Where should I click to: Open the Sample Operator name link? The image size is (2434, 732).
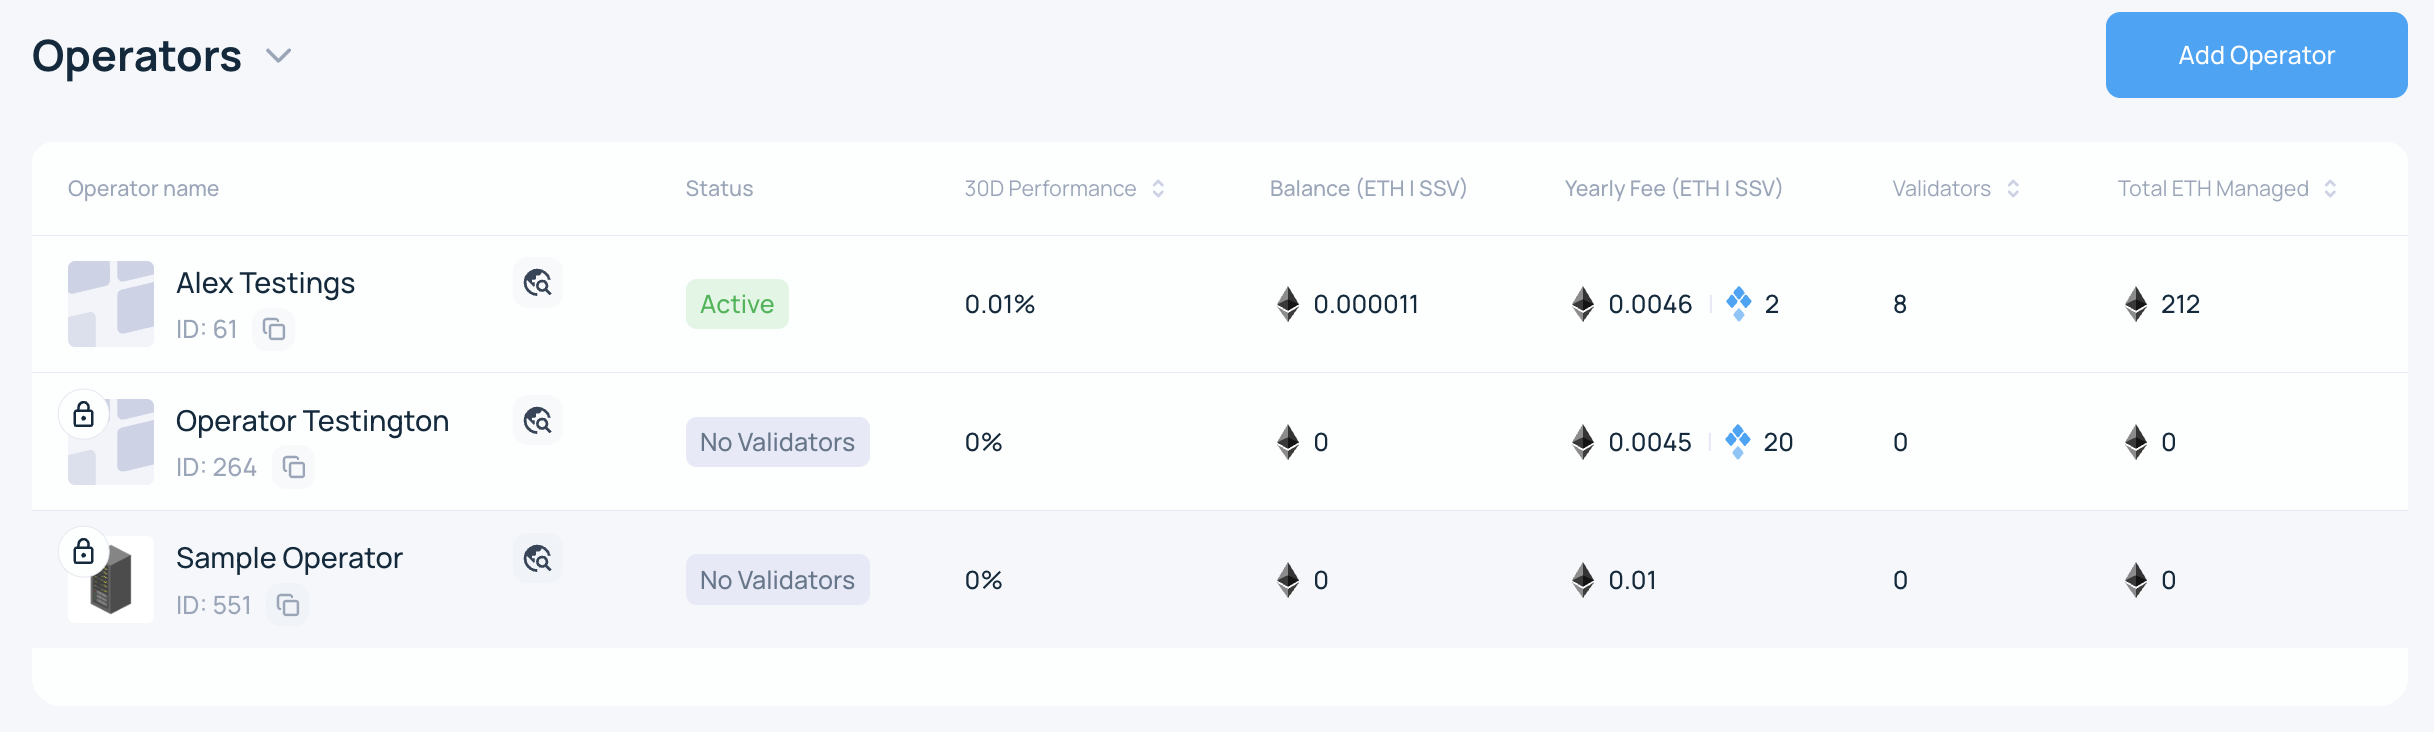289,558
